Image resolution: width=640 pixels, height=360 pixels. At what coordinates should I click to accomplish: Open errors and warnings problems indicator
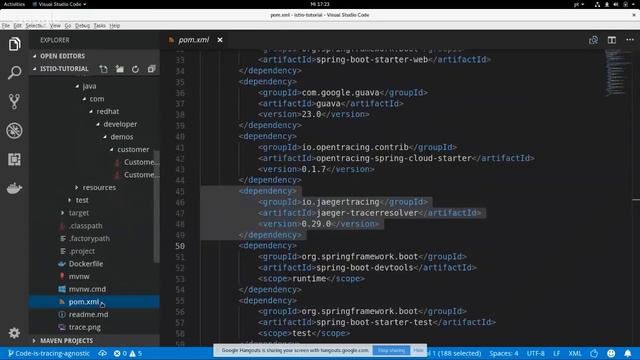(x=128, y=353)
